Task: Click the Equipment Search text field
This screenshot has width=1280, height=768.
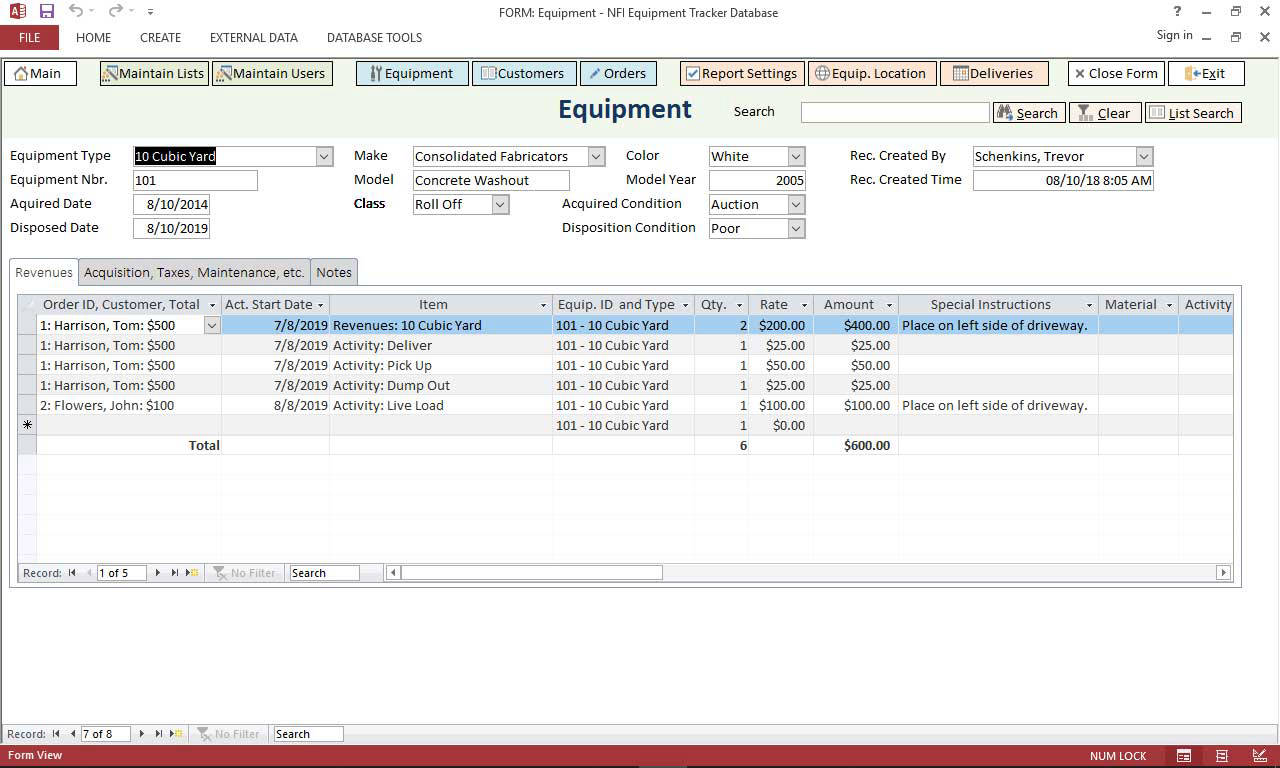Action: click(894, 112)
